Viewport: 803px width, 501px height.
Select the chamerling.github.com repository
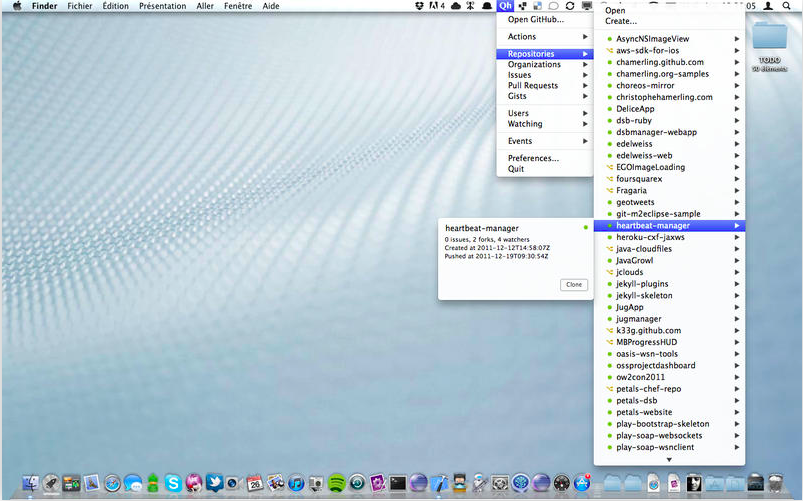tap(669, 62)
